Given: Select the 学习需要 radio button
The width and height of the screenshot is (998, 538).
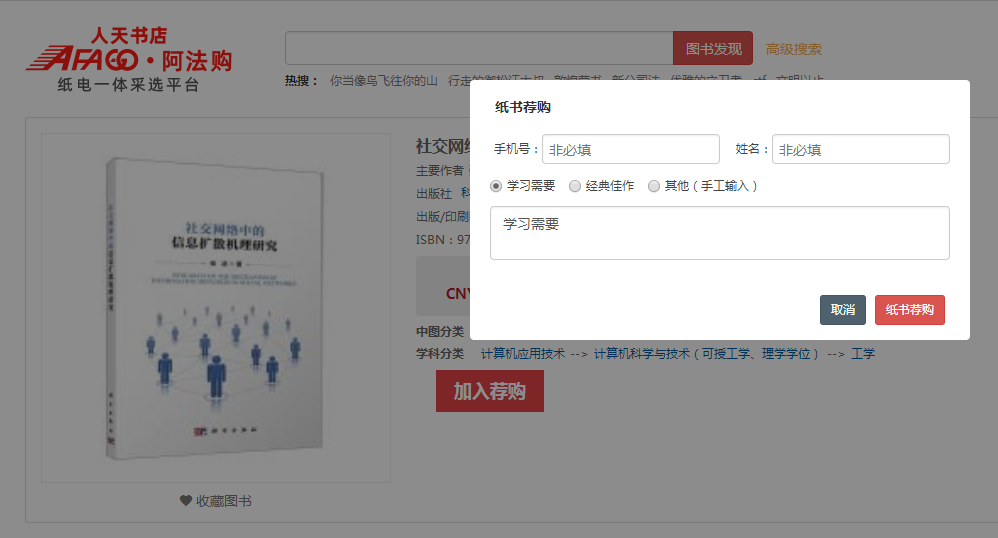Looking at the screenshot, I should point(497,186).
